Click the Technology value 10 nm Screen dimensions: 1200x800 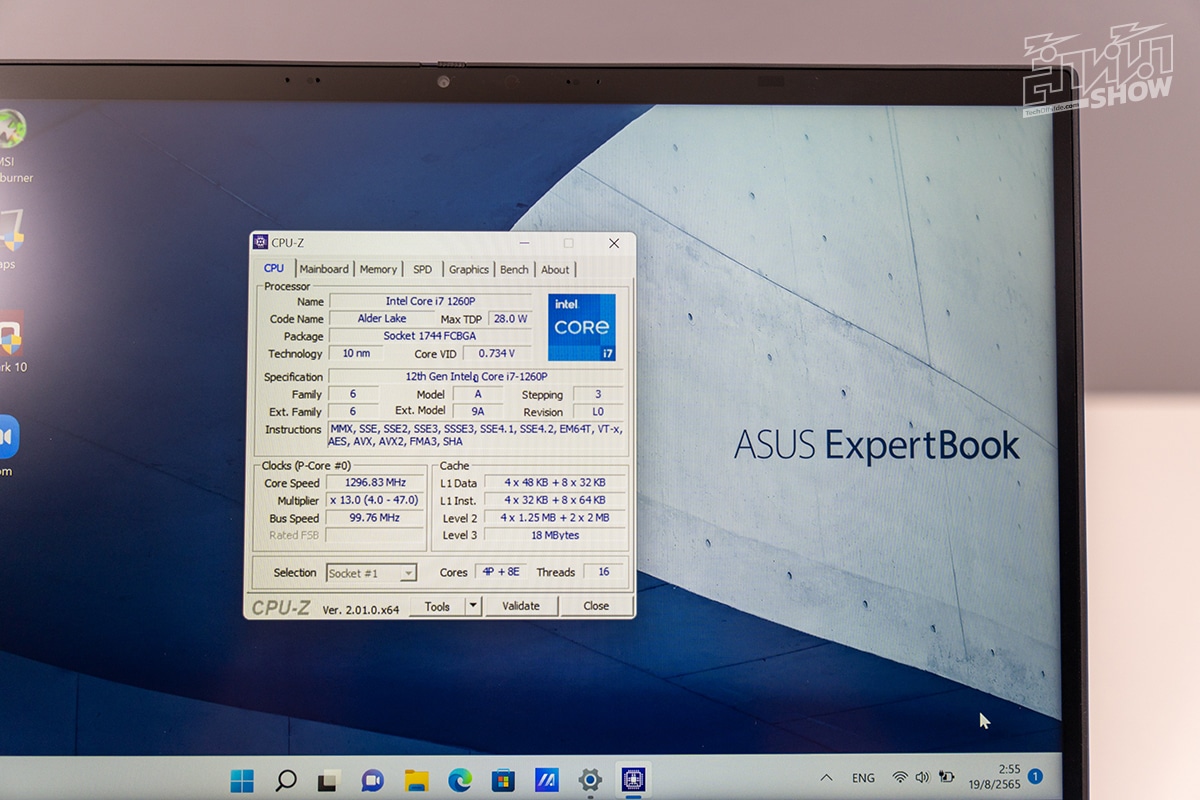tap(356, 353)
